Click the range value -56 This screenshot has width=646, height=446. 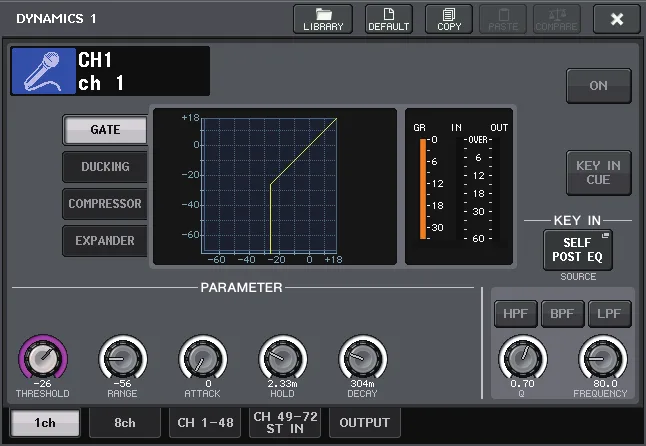123,383
